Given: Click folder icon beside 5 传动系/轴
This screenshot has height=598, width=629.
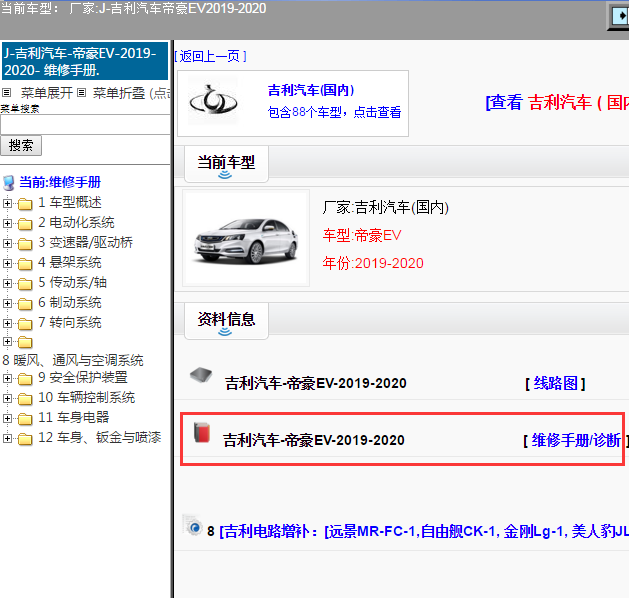Looking at the screenshot, I should coord(25,284).
